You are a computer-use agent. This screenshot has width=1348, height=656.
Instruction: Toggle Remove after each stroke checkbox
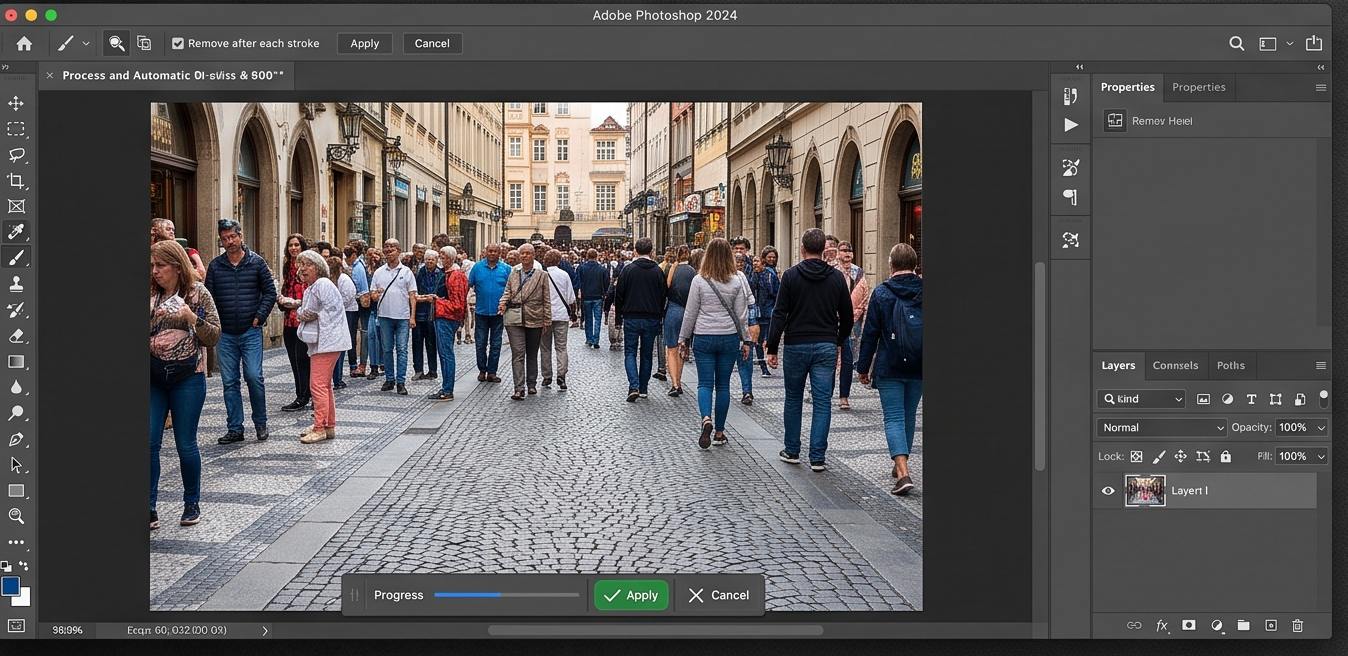pos(178,43)
